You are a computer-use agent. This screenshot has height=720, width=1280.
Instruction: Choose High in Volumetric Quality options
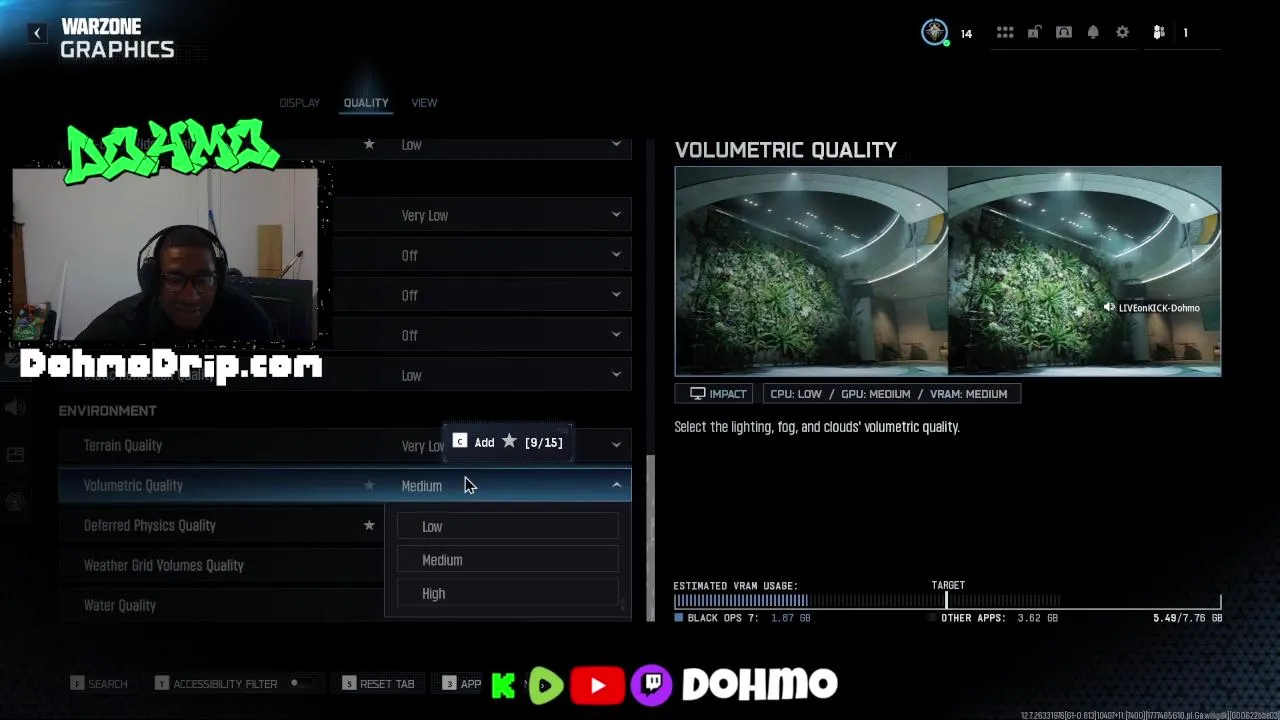tap(508, 593)
